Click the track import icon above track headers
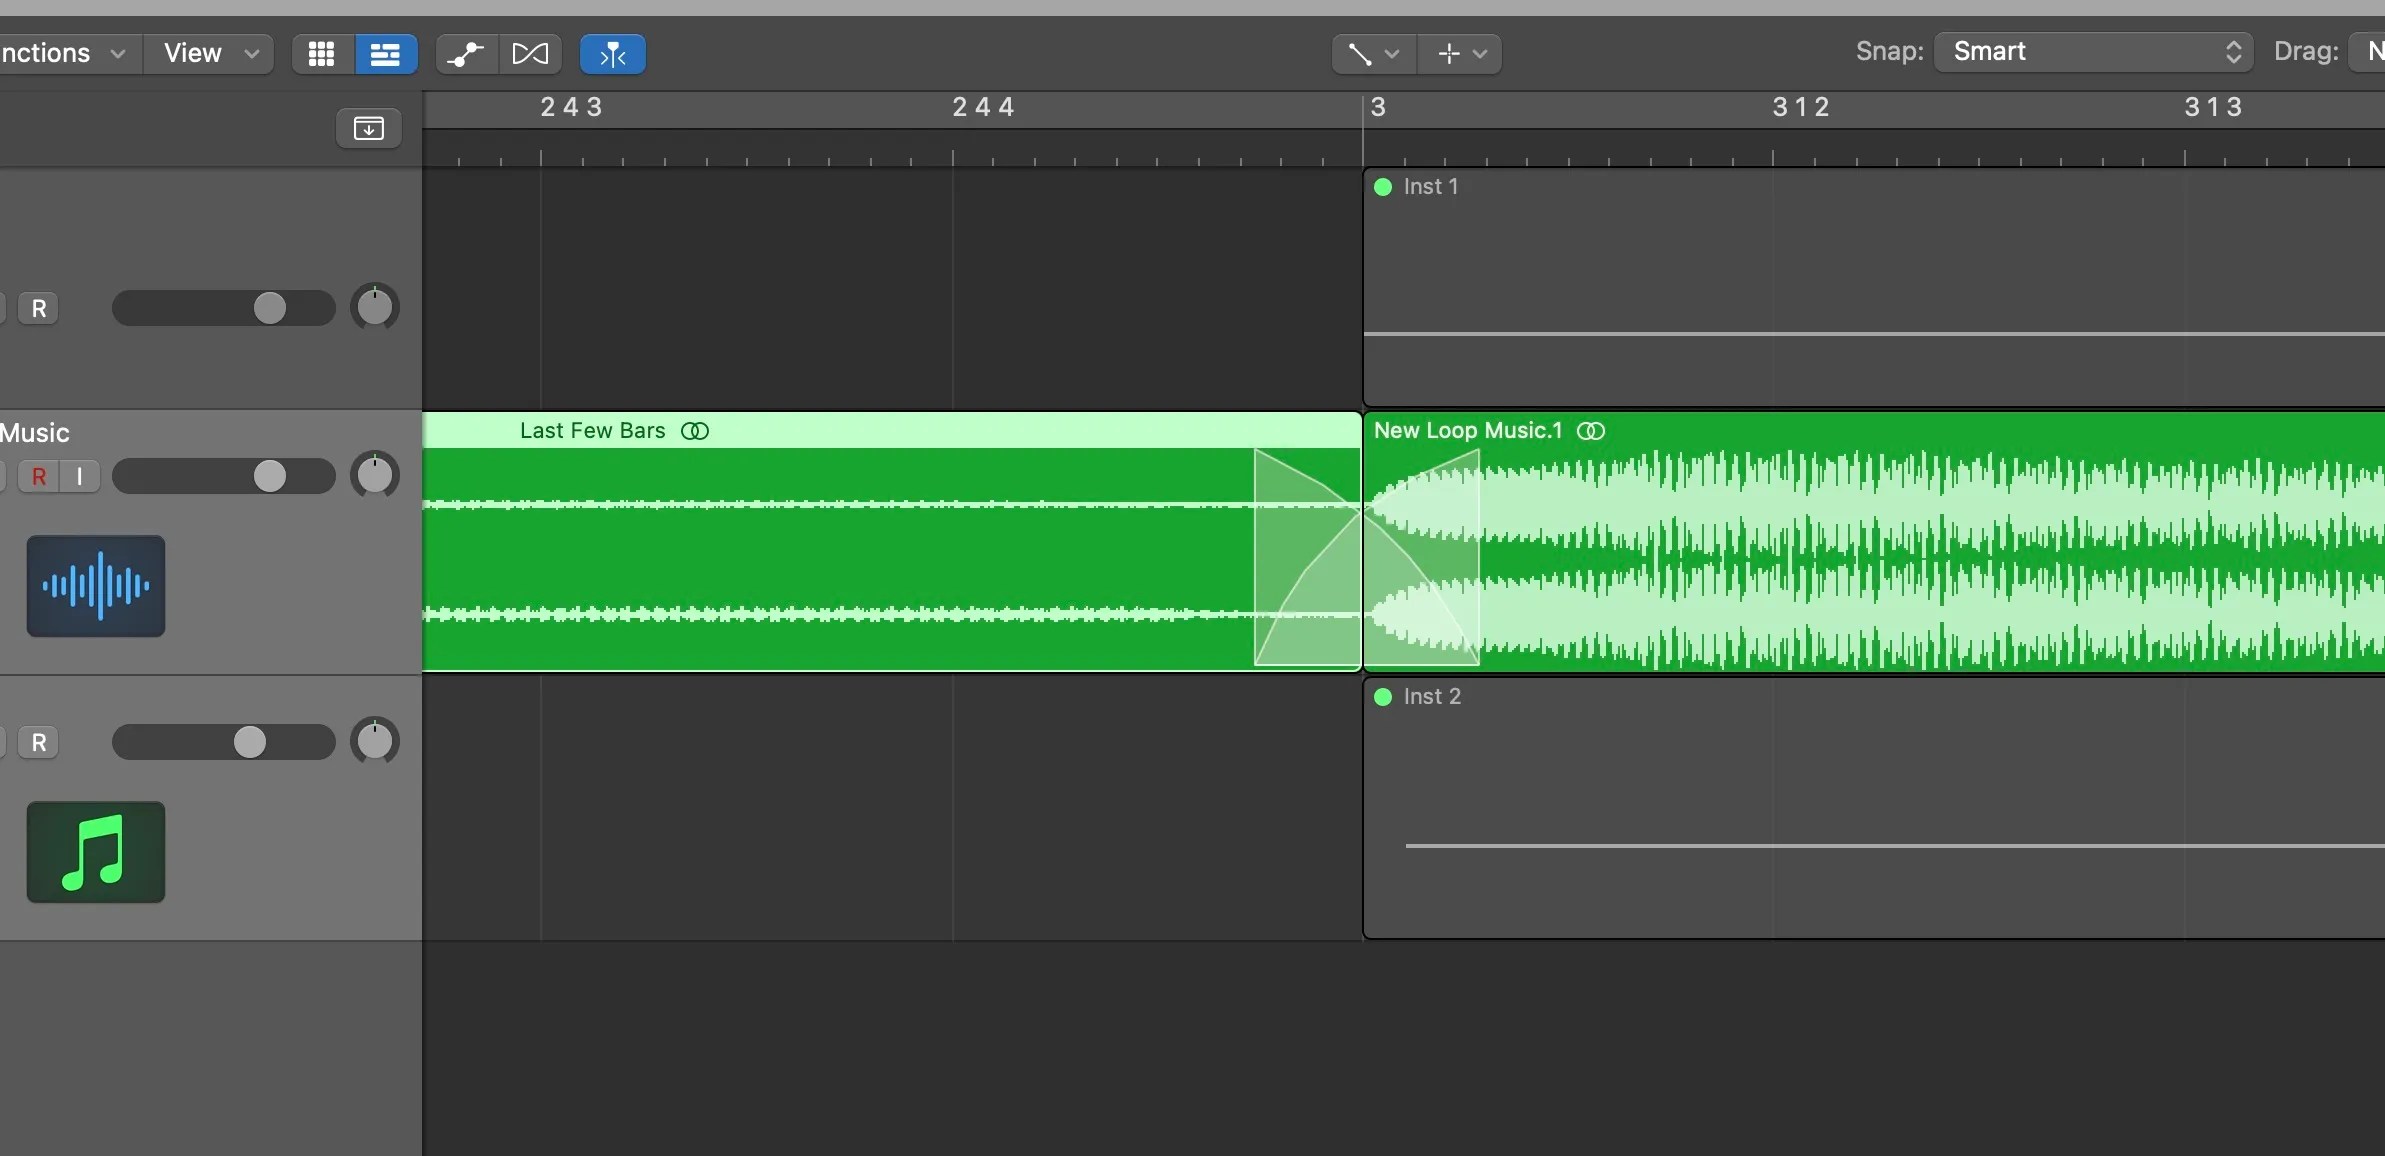Screen dimensions: 2385x1156 [369, 127]
